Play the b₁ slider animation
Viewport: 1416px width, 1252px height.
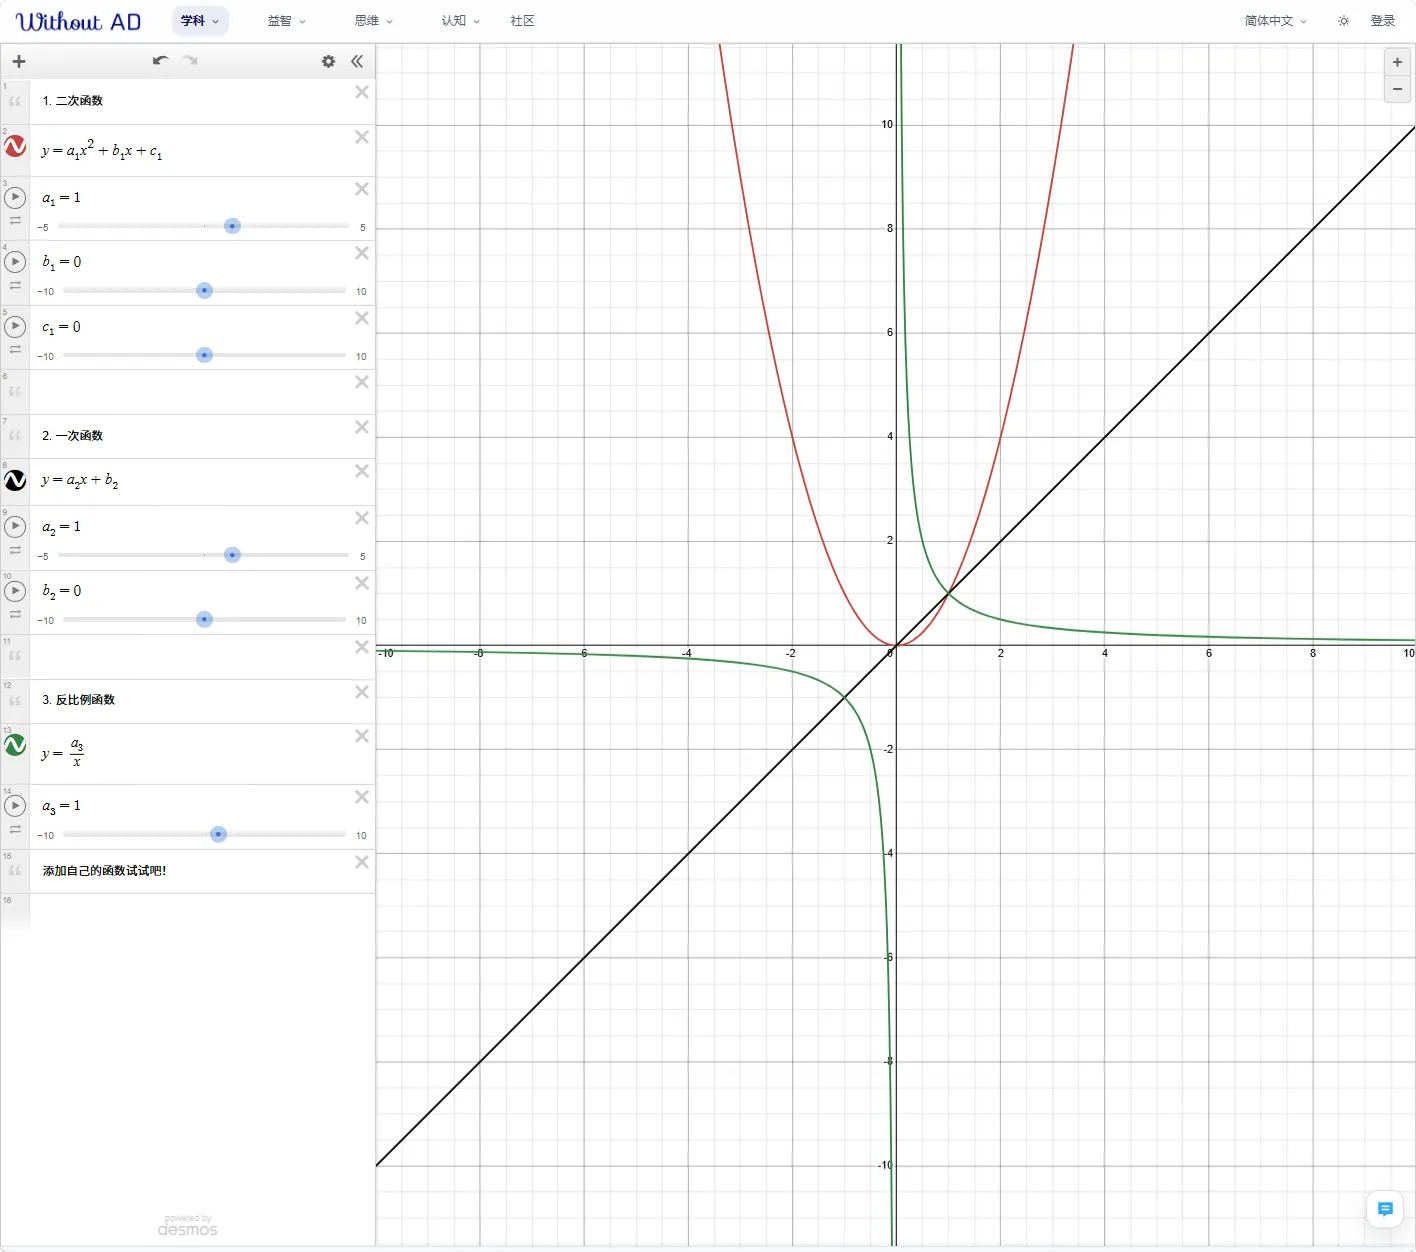tap(15, 262)
